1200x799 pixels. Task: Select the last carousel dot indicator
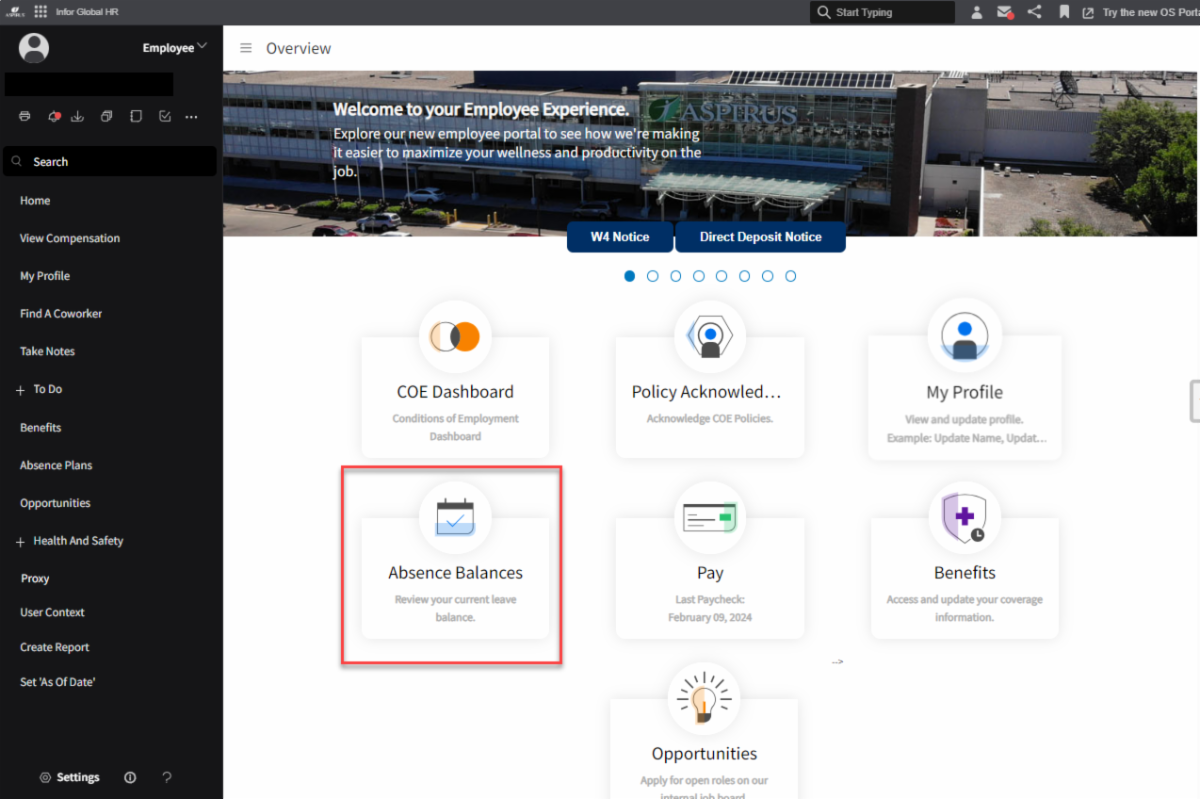(791, 276)
